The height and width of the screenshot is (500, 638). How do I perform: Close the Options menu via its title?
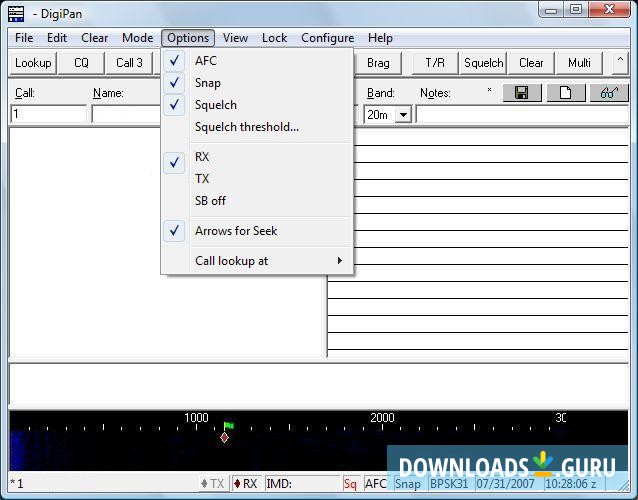tap(188, 38)
